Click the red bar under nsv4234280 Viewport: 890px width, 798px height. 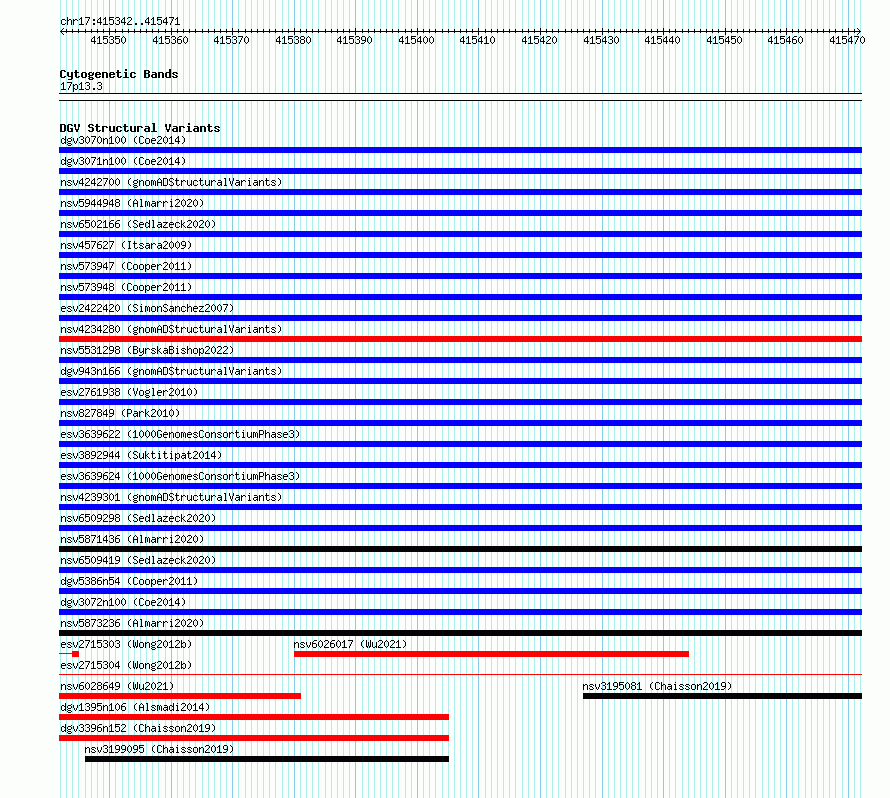pos(460,339)
